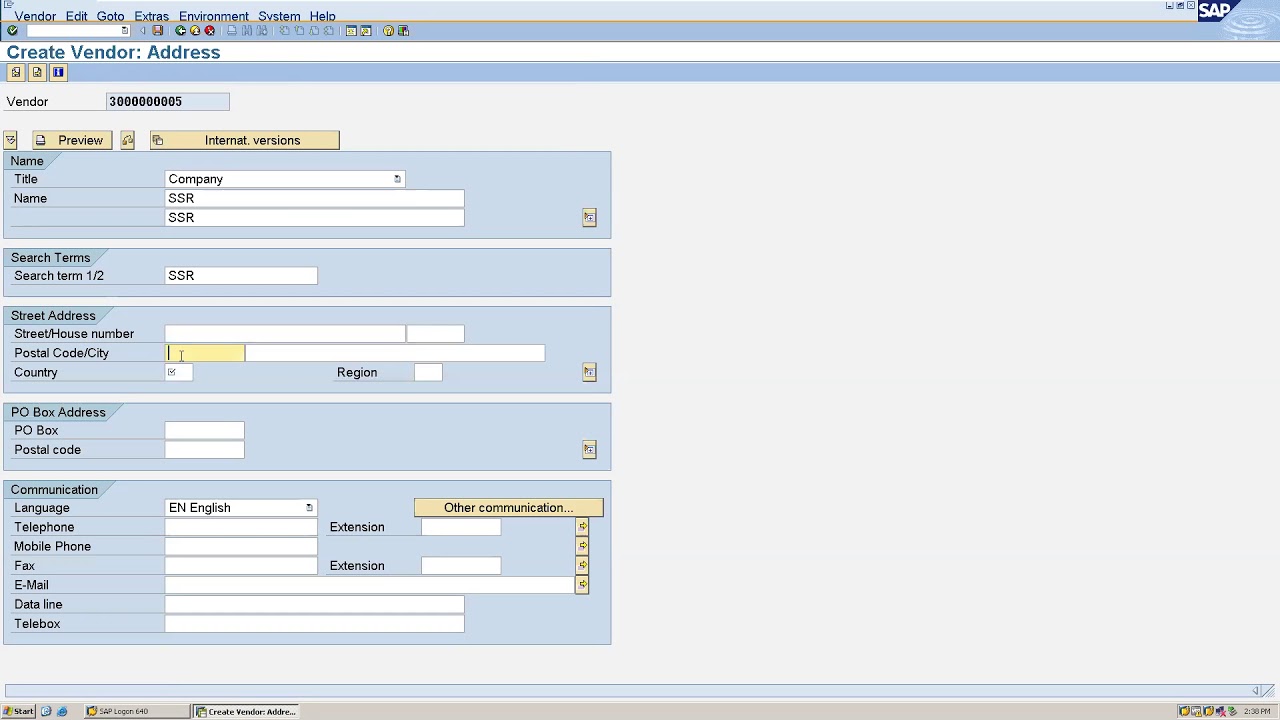Viewport: 1280px width, 720px height.
Task: Click the yellow Help question mark icon
Action: (388, 31)
